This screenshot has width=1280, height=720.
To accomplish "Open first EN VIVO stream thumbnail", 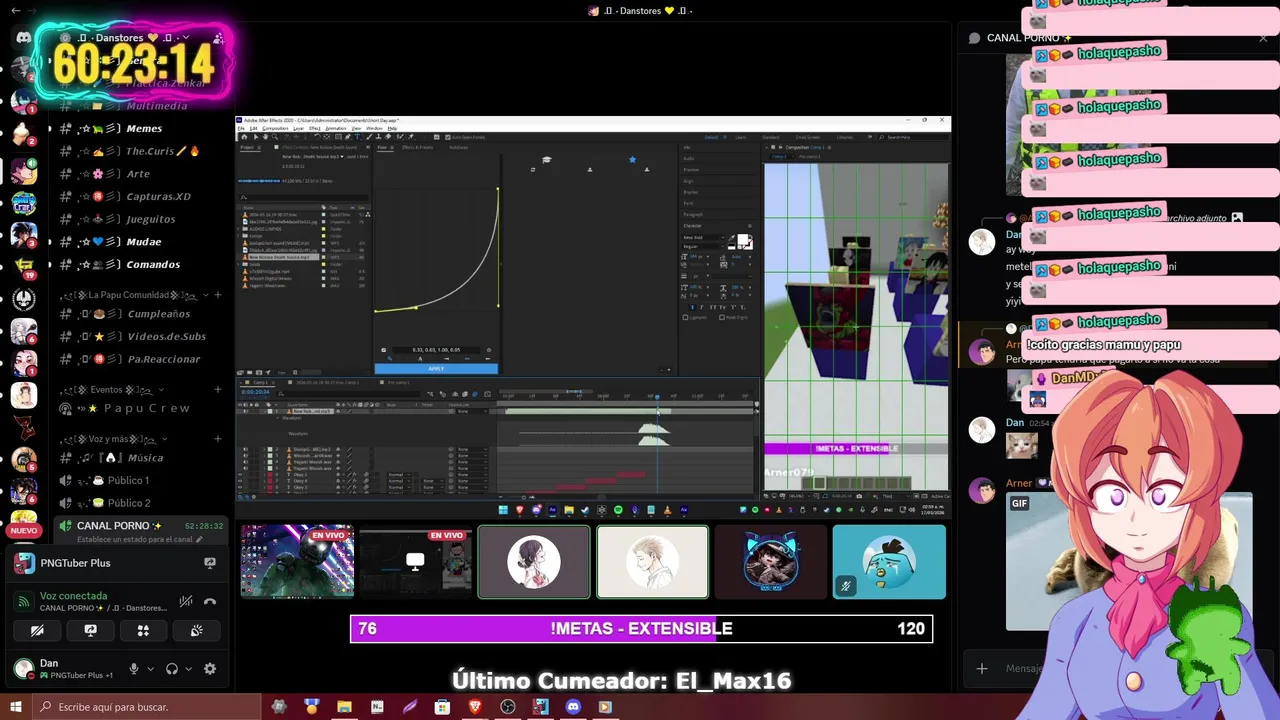I will pyautogui.click(x=297, y=562).
